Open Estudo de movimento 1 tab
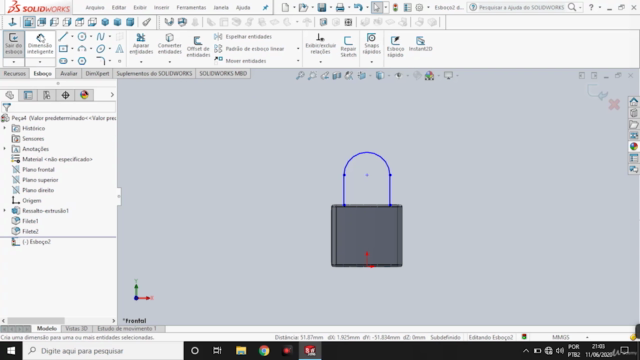Viewport: 640px width, 360px height. tap(127, 329)
